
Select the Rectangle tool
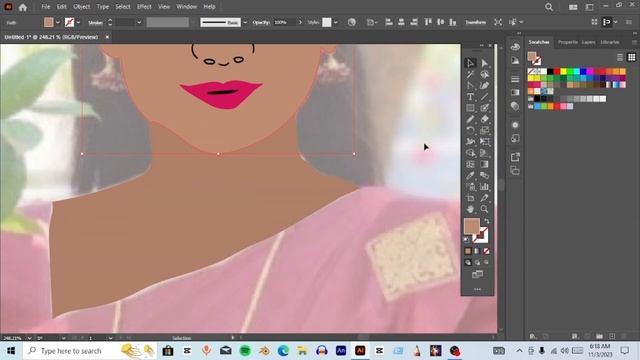[470, 108]
